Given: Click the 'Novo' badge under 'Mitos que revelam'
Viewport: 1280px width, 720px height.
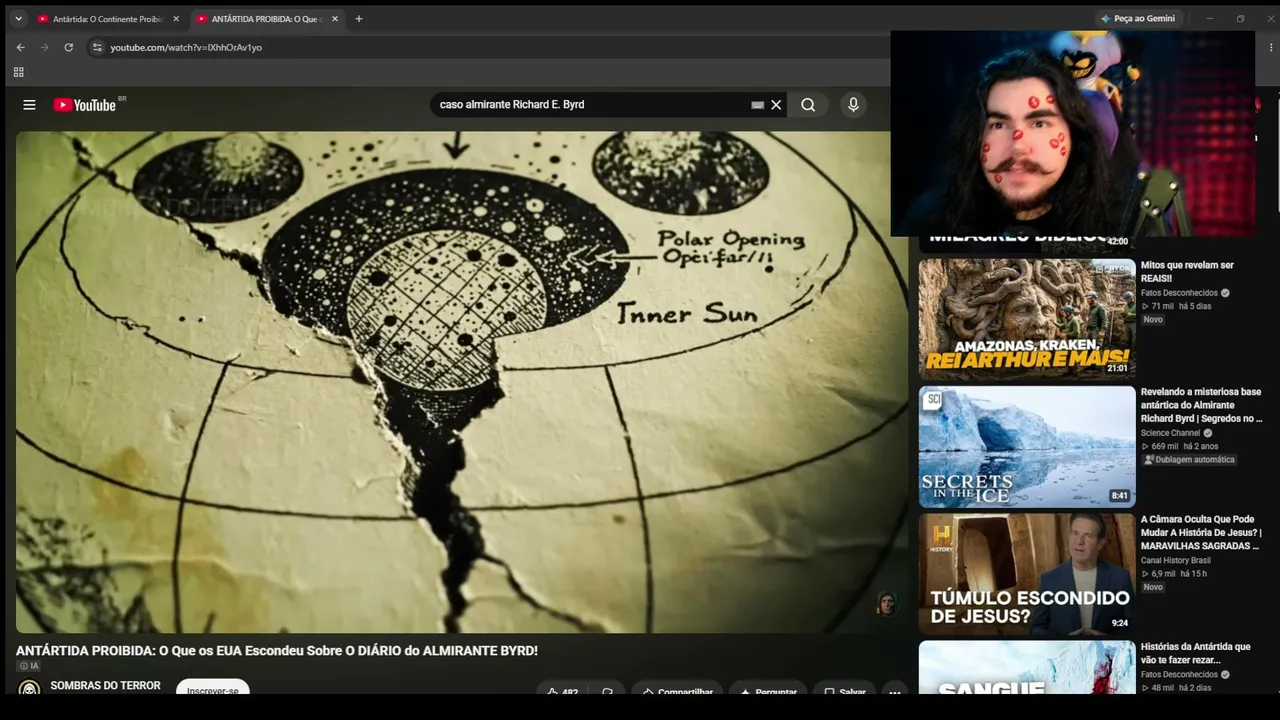Looking at the screenshot, I should tap(1153, 319).
